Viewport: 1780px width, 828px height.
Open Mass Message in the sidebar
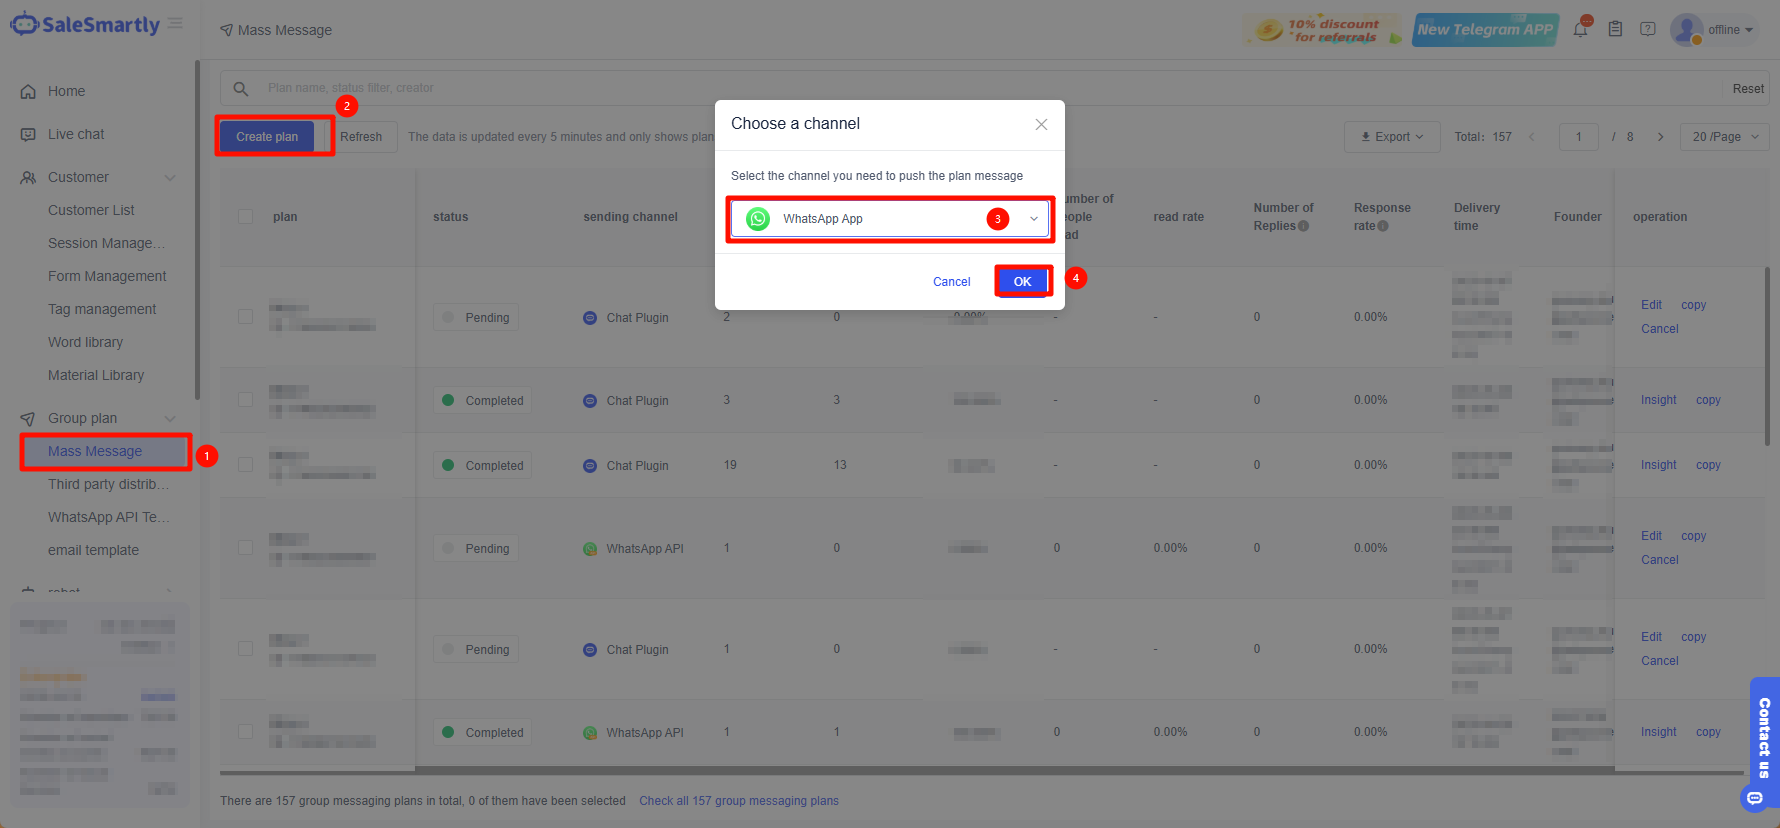point(95,451)
